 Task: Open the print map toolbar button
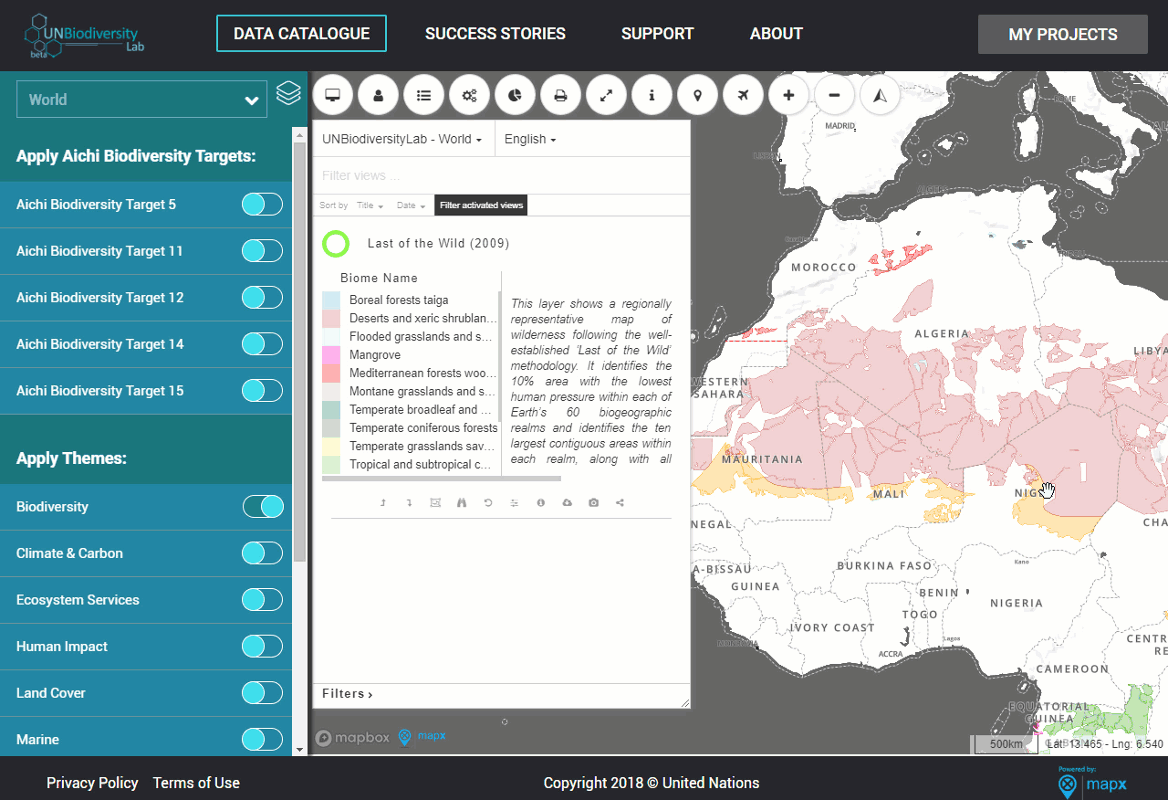coord(560,95)
